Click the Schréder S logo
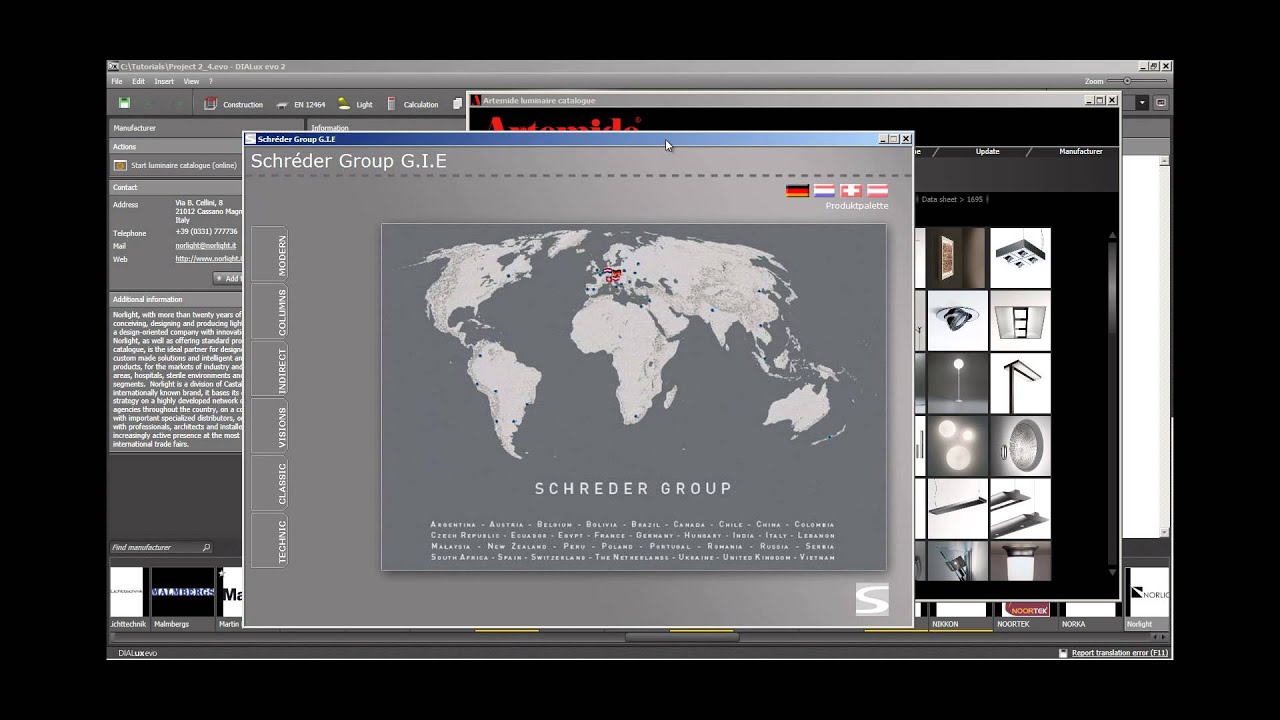 click(x=872, y=598)
